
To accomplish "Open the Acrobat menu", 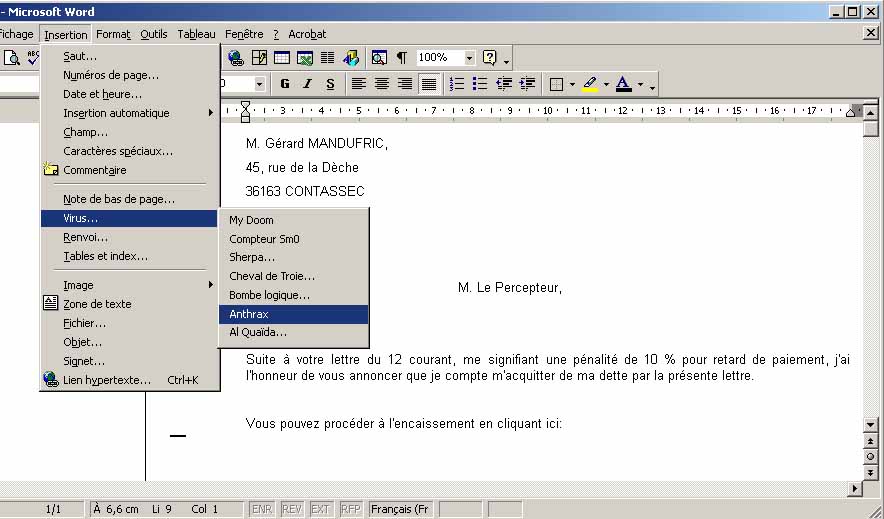I will pyautogui.click(x=307, y=34).
